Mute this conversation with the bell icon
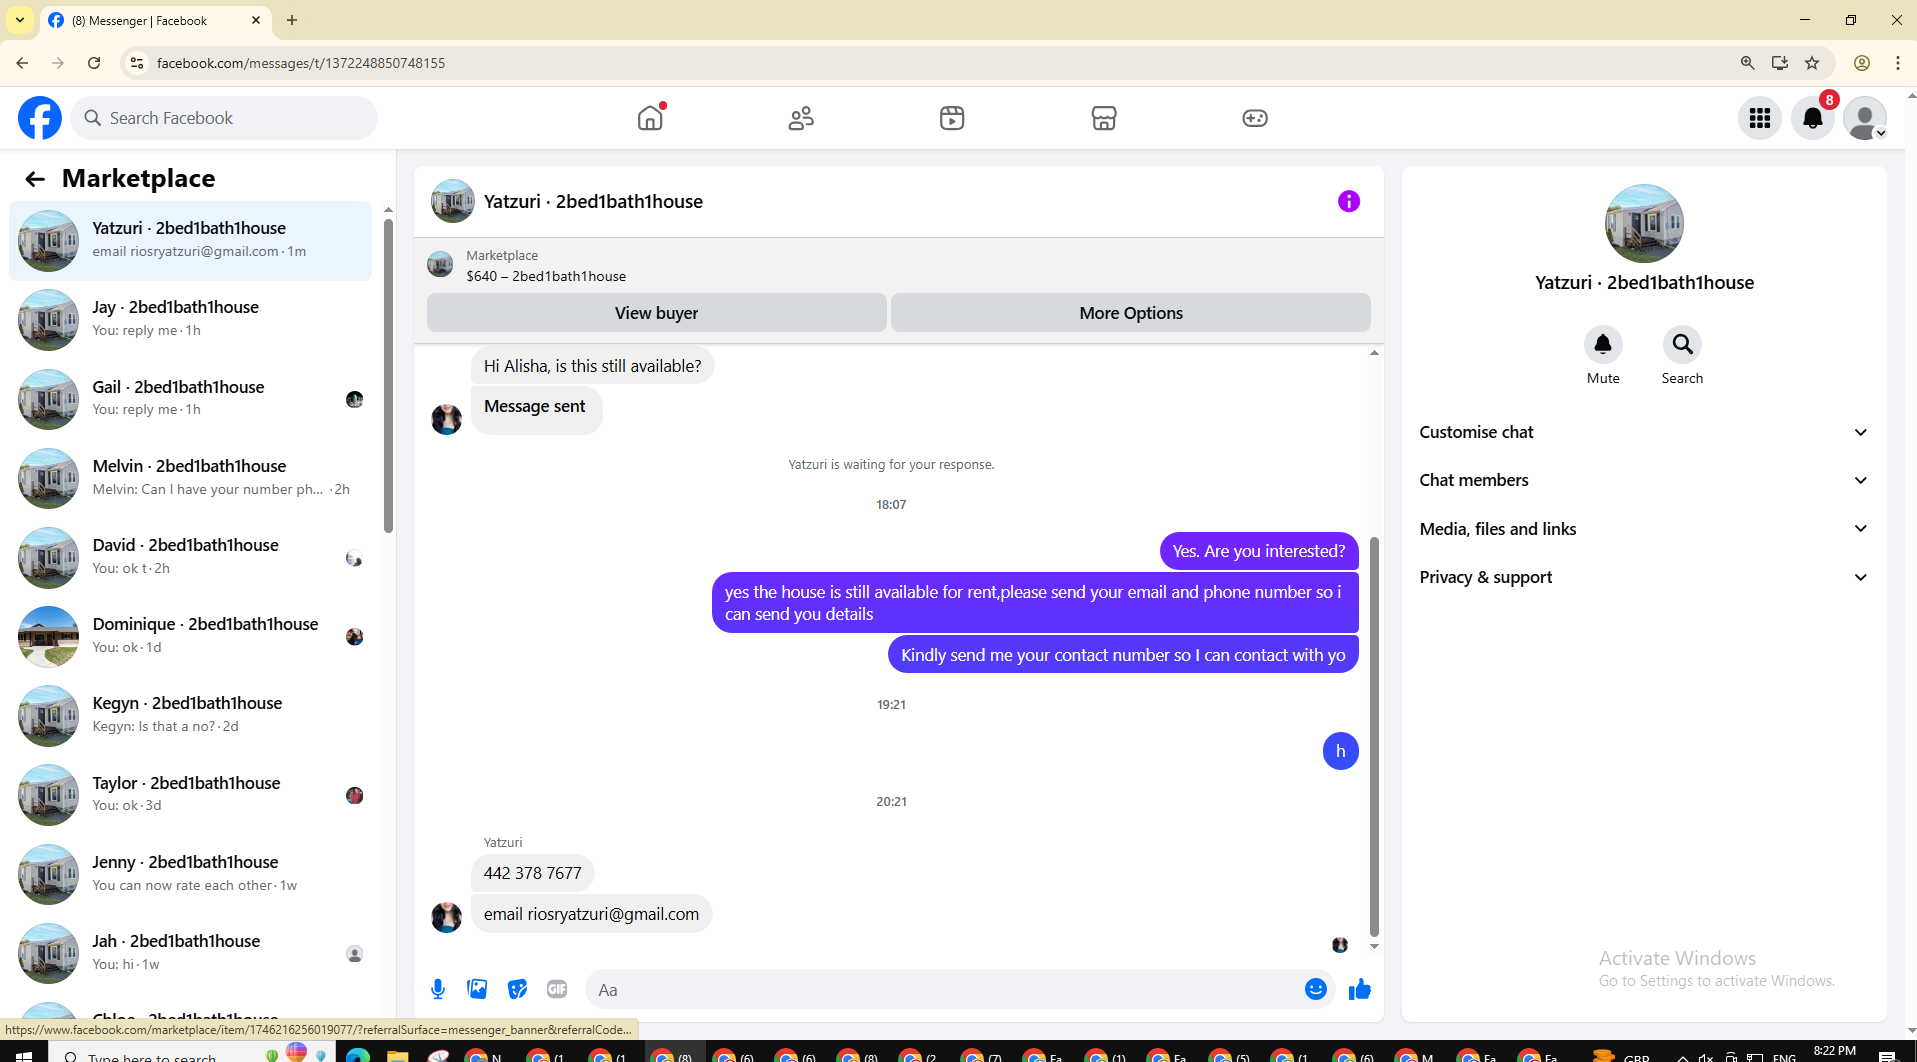 [1603, 345]
